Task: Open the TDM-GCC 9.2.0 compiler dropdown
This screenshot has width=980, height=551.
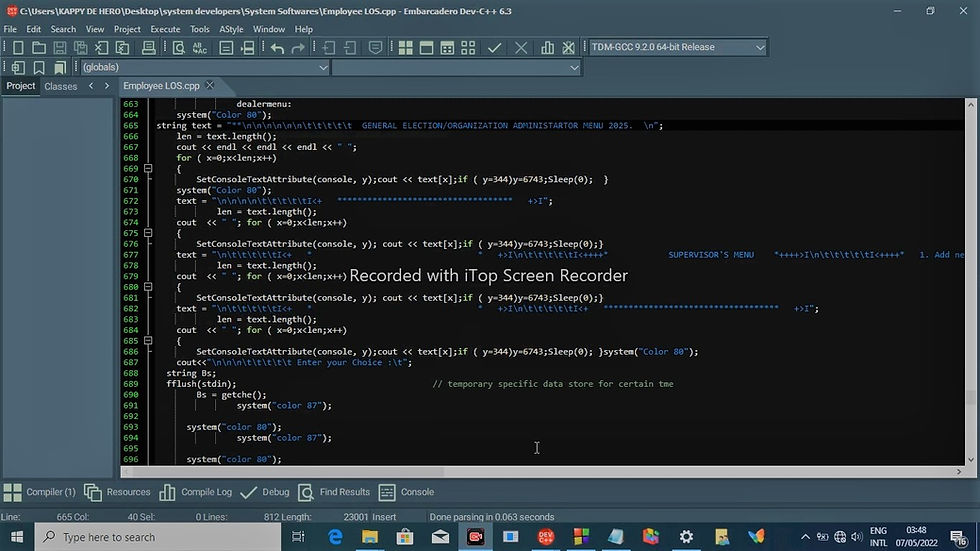Action: pos(678,47)
